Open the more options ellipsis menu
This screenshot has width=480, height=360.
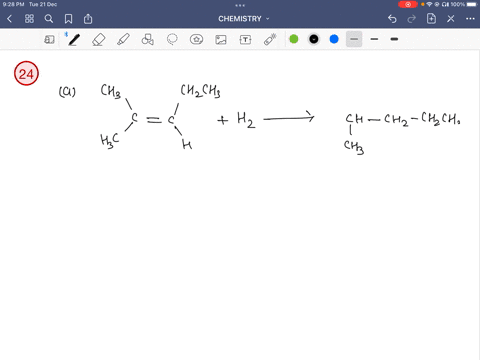click(470, 19)
